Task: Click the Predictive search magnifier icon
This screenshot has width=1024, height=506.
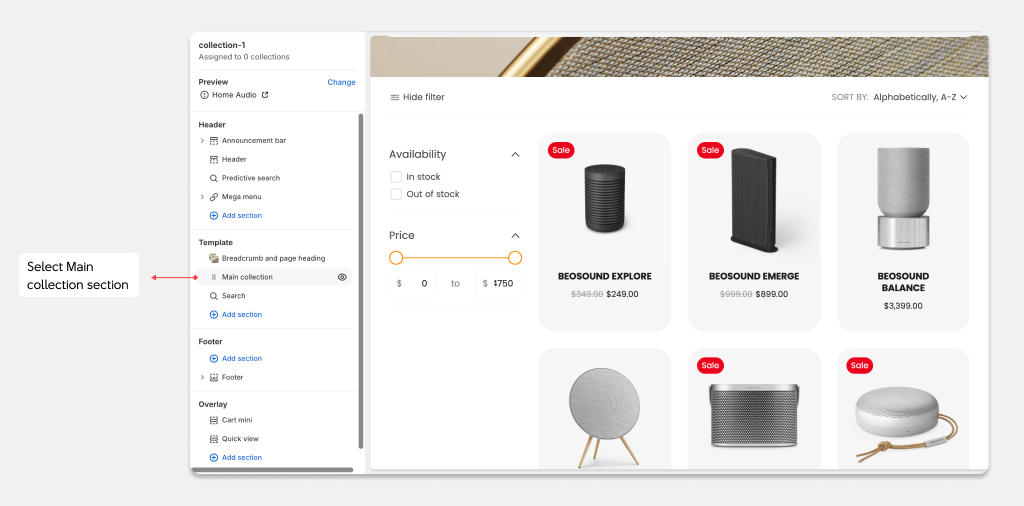Action: 214,178
